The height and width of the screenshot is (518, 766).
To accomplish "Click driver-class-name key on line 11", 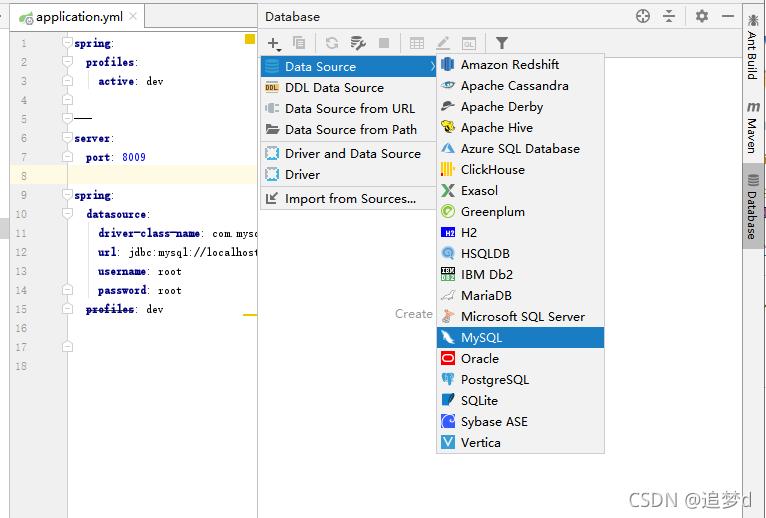I will click(x=149, y=233).
